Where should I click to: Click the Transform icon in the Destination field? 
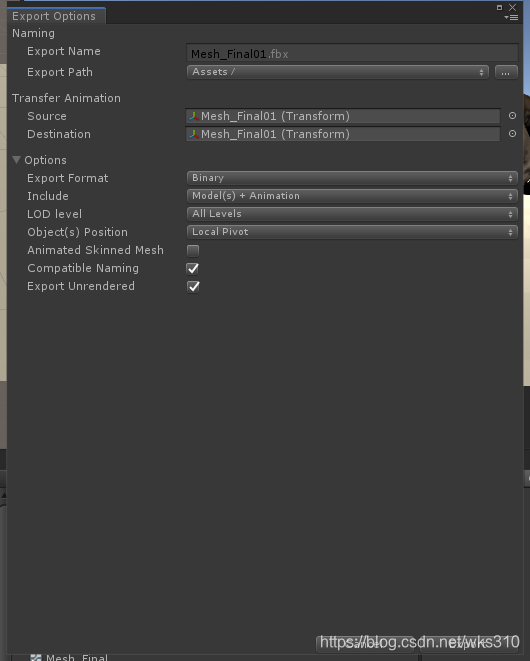tap(194, 134)
